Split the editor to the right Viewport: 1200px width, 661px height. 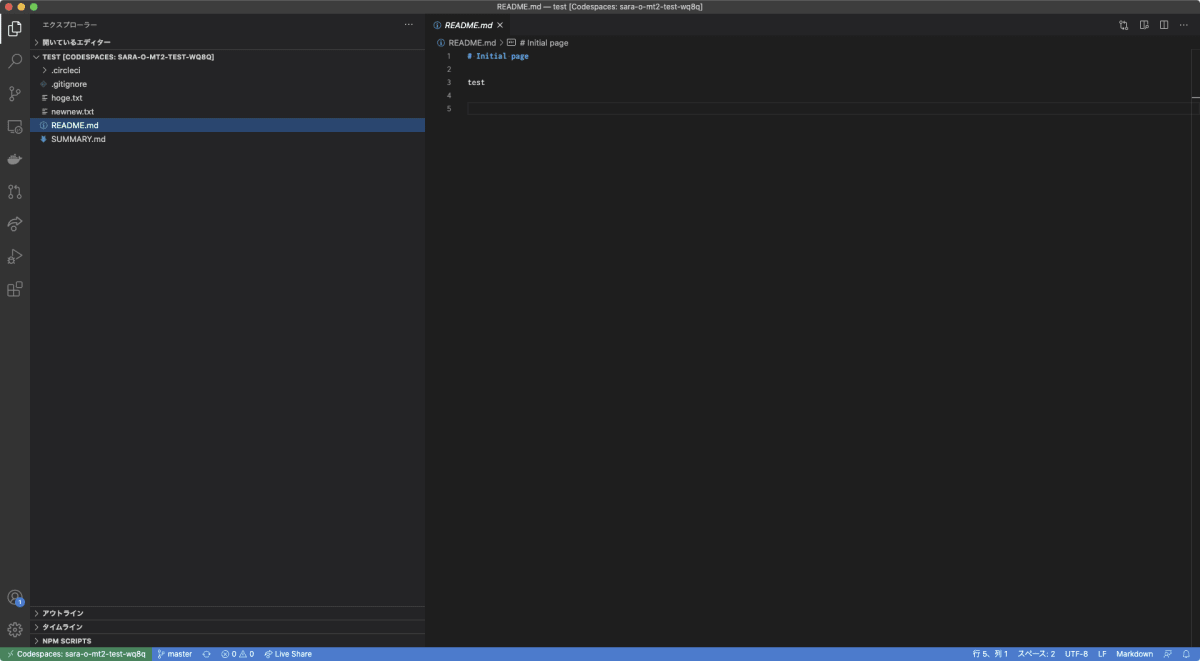click(1164, 25)
